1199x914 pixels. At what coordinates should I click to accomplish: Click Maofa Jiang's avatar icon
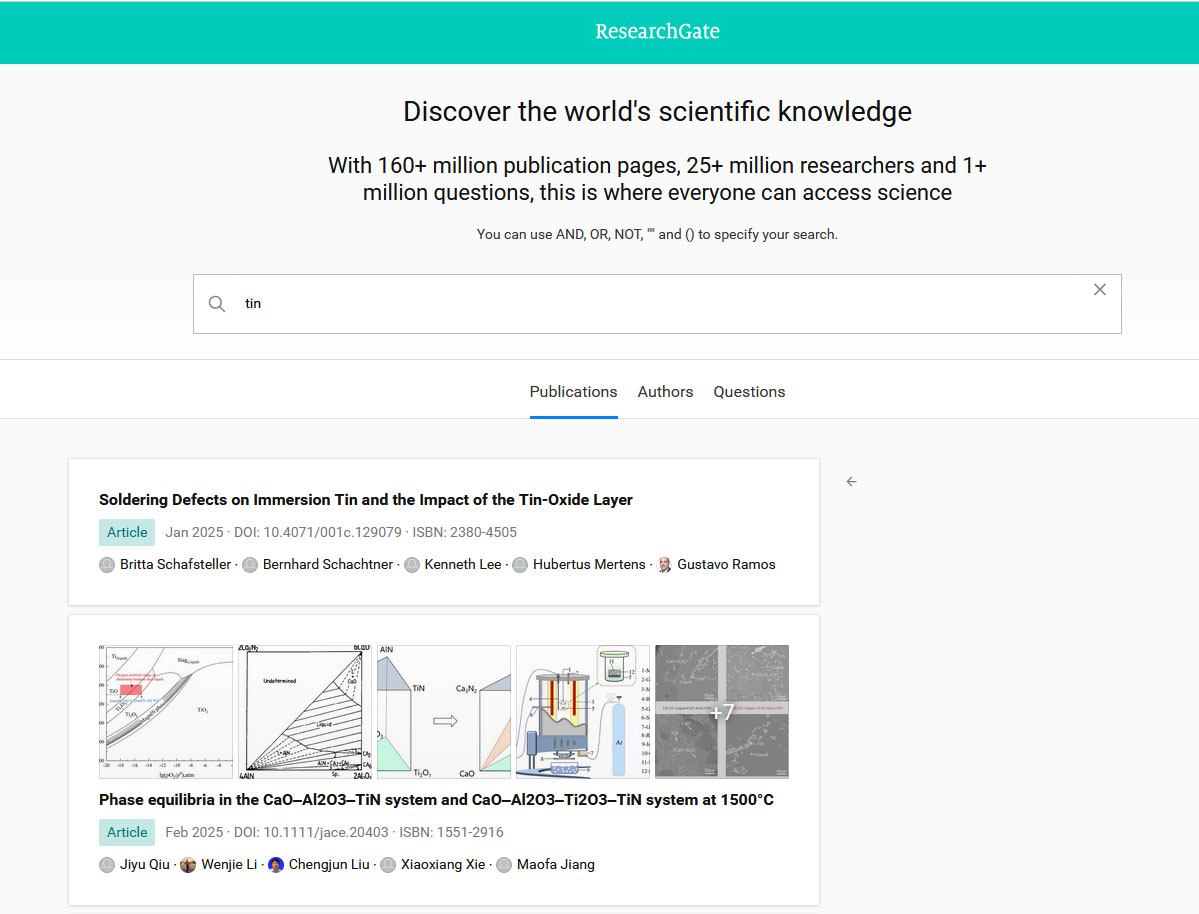click(x=504, y=864)
